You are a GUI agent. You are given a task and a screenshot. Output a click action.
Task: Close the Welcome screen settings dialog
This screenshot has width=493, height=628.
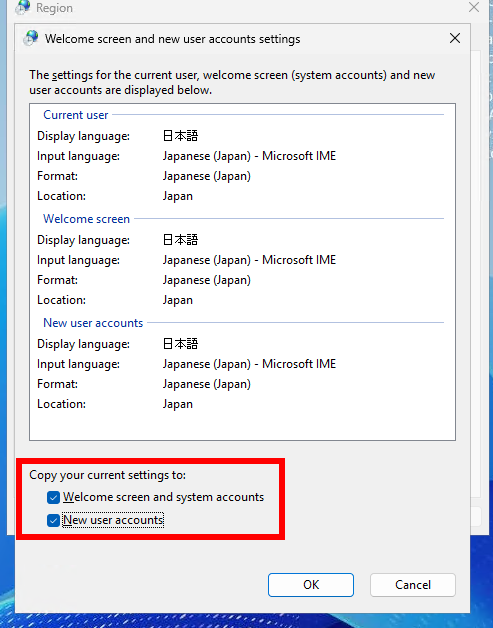[x=455, y=38]
